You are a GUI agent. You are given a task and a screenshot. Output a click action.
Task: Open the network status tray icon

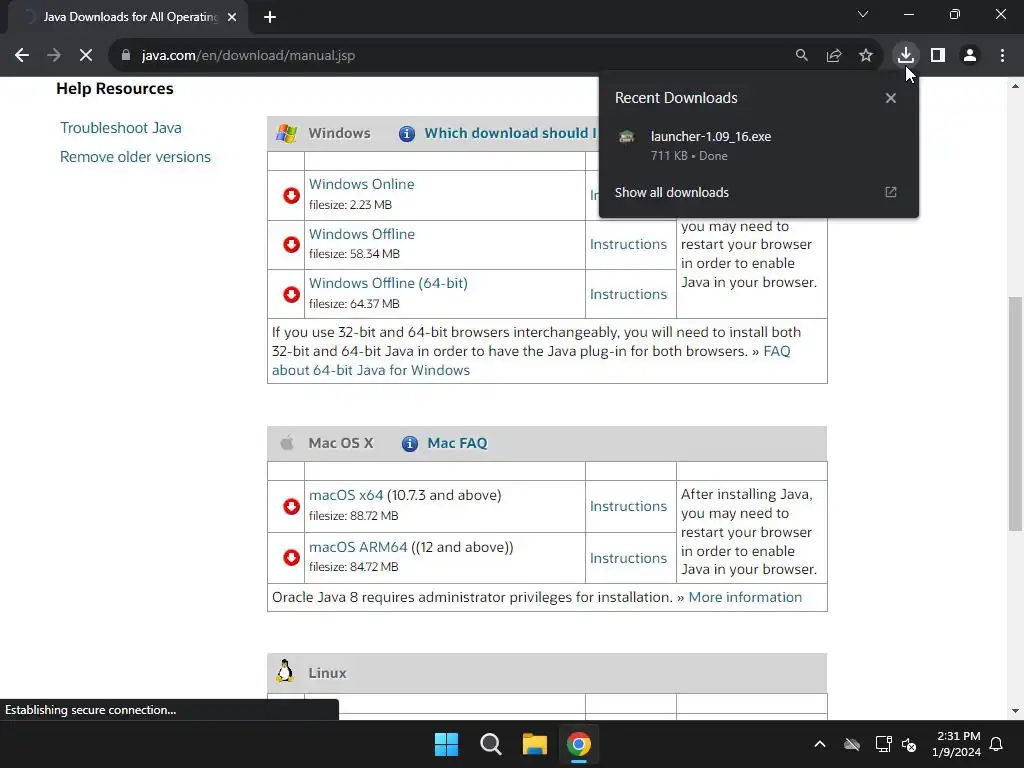pyautogui.click(x=883, y=744)
